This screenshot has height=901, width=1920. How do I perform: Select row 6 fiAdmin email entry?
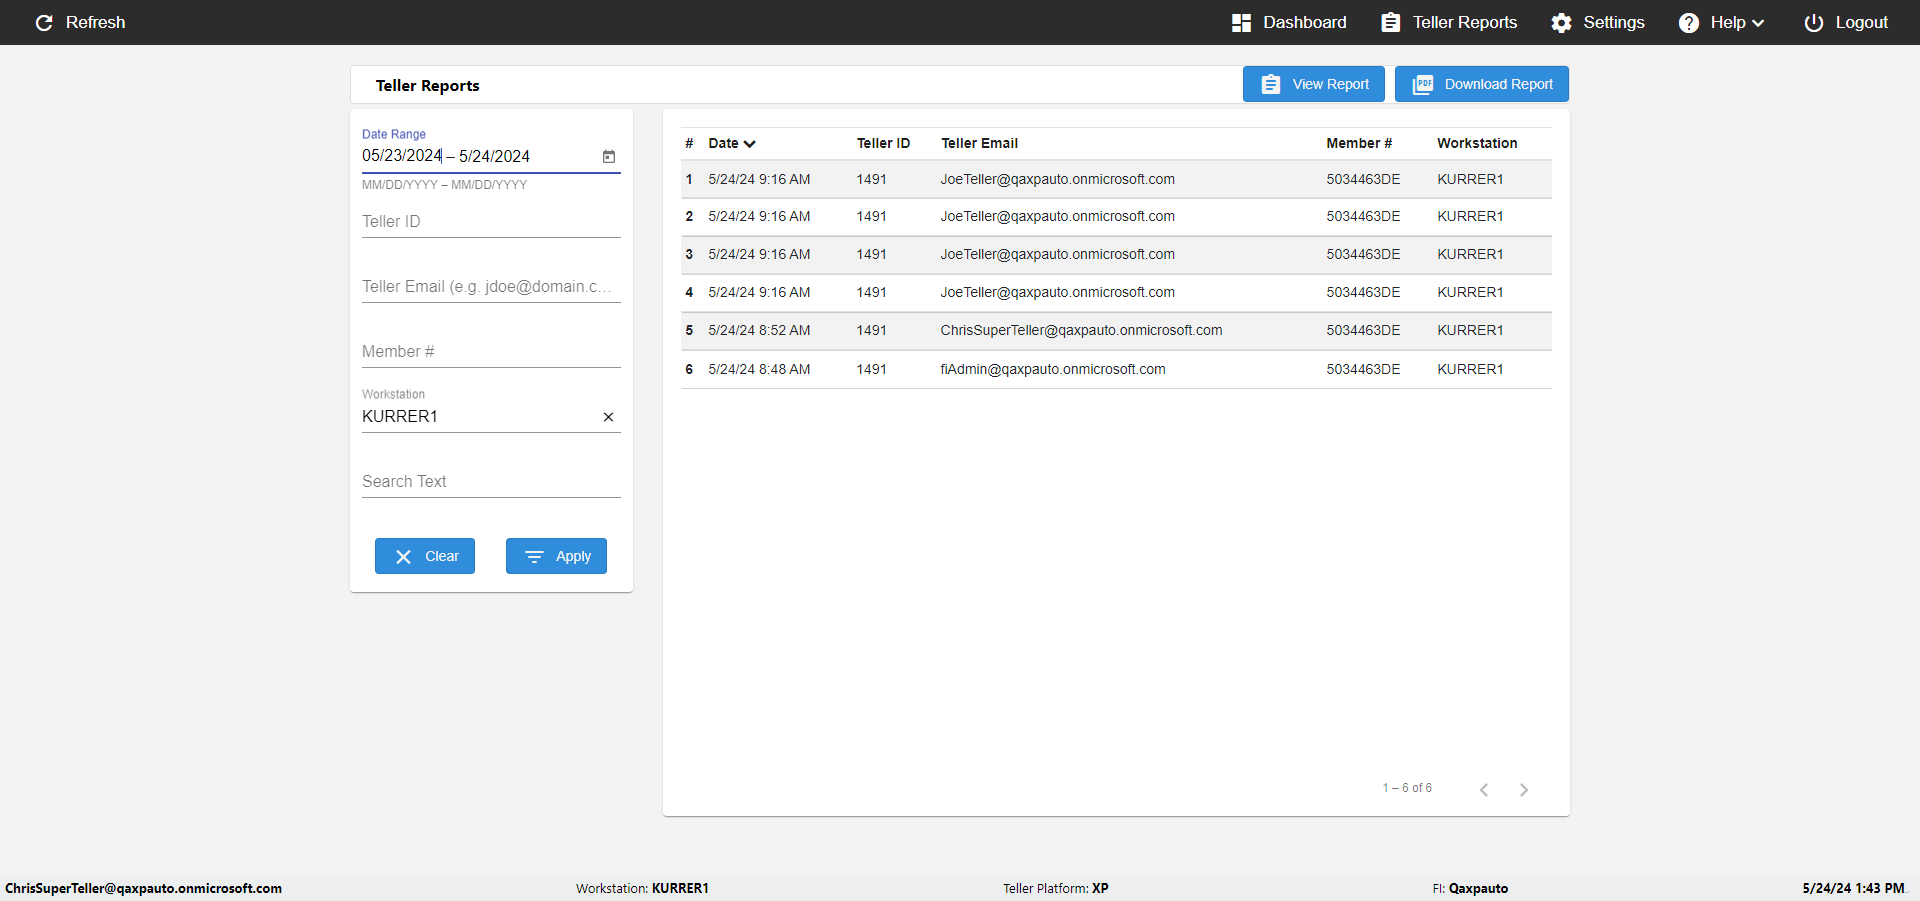tap(1053, 369)
